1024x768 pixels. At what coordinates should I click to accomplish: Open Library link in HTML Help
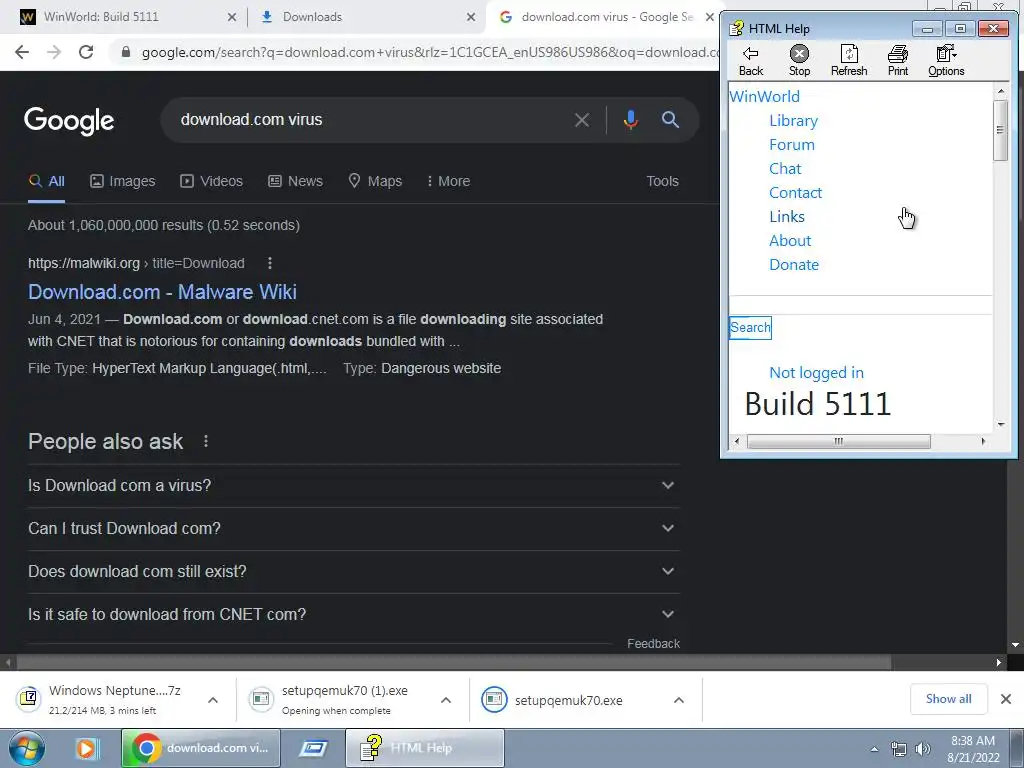tap(793, 121)
